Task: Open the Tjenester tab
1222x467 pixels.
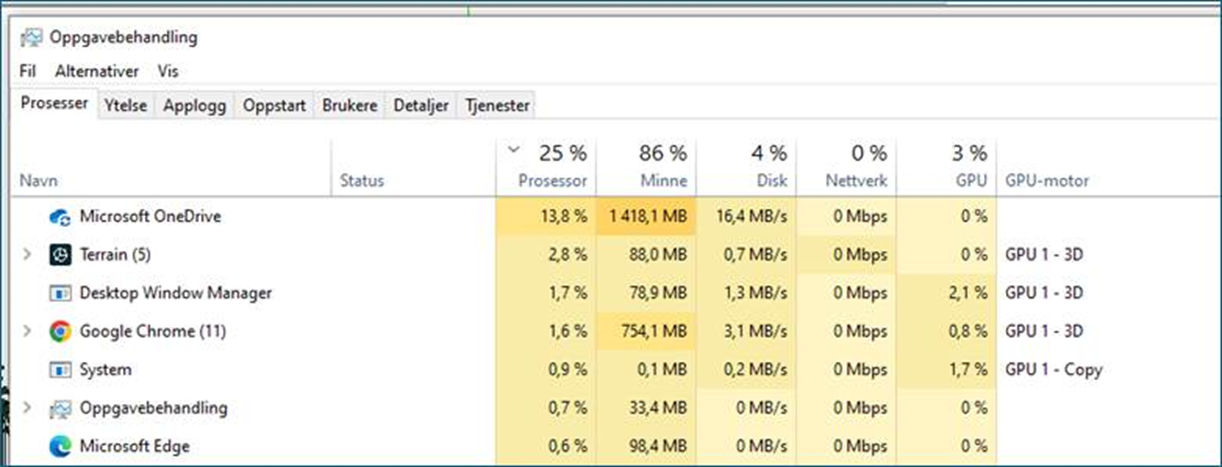Action: click(x=497, y=105)
